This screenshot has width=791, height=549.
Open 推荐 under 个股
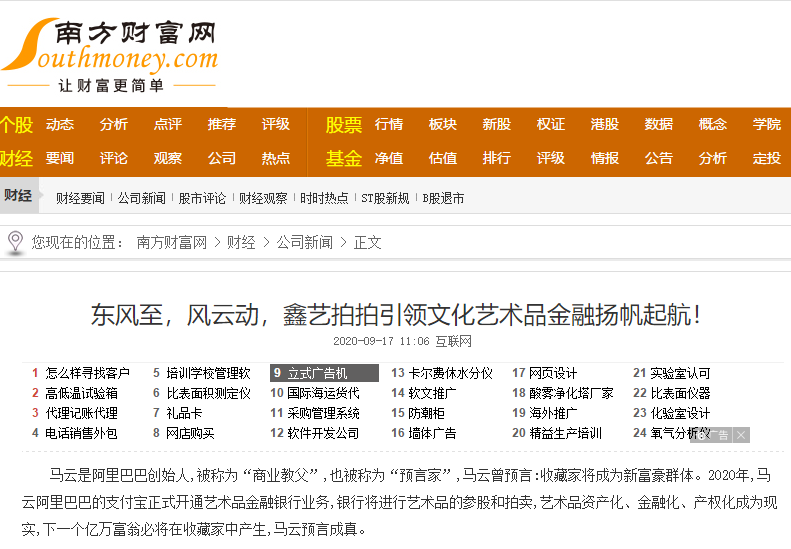222,124
